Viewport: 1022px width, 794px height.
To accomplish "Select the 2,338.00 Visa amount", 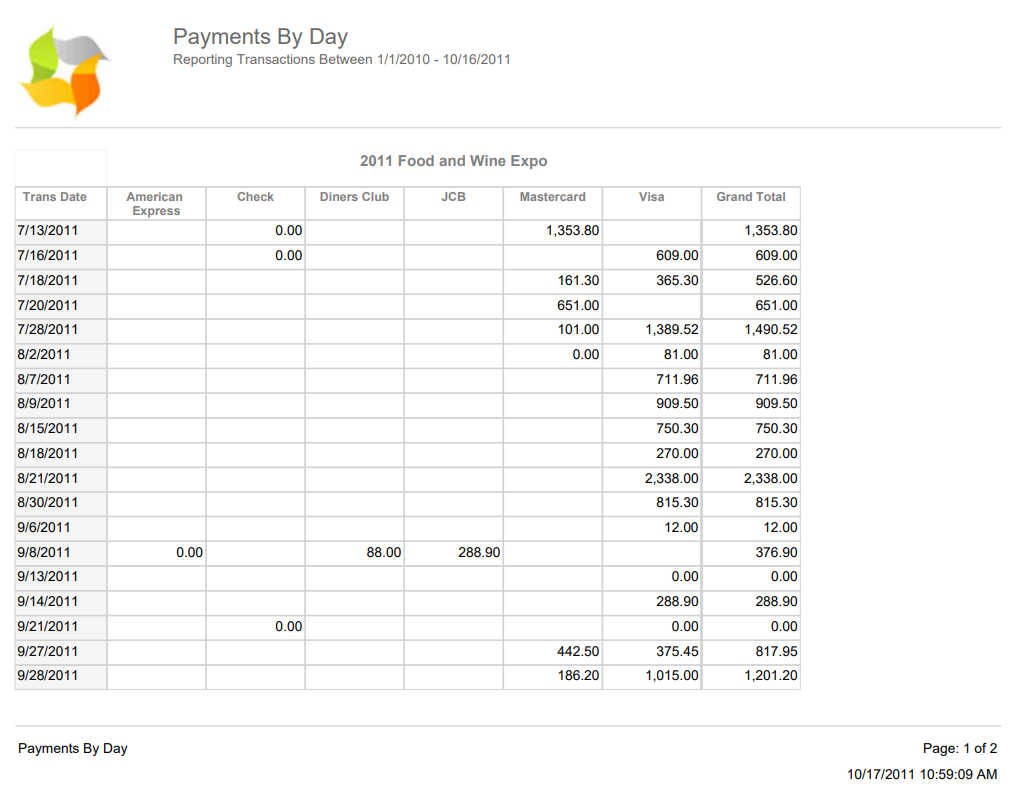I will [x=671, y=478].
